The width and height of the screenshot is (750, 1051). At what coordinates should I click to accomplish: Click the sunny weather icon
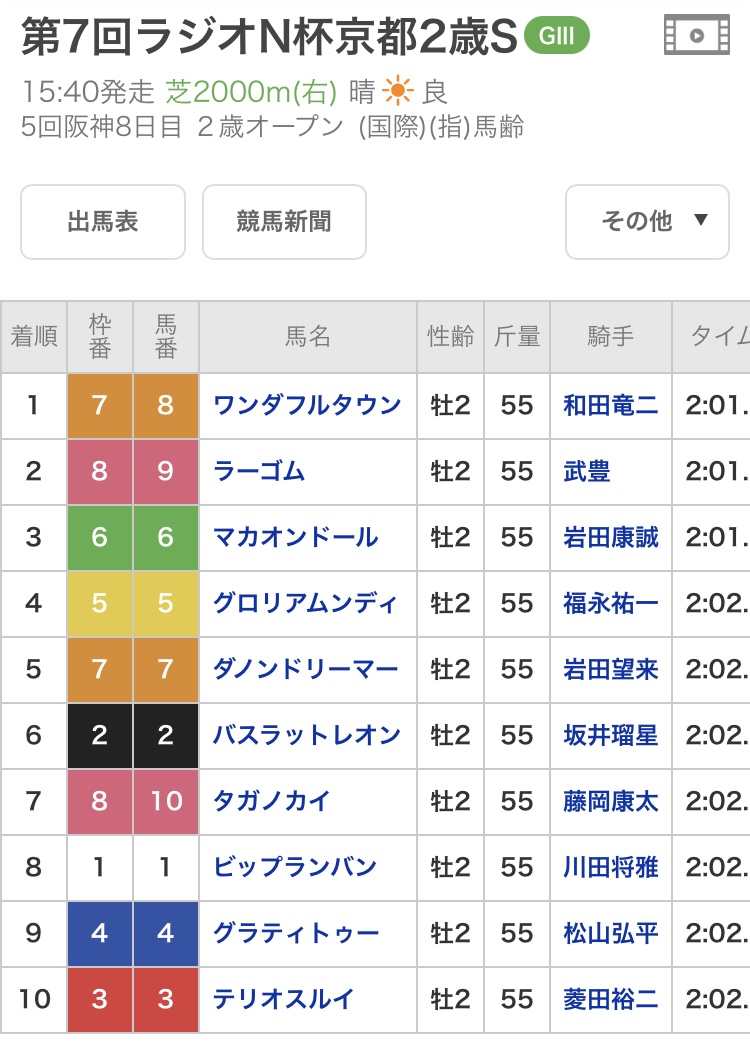[397, 91]
